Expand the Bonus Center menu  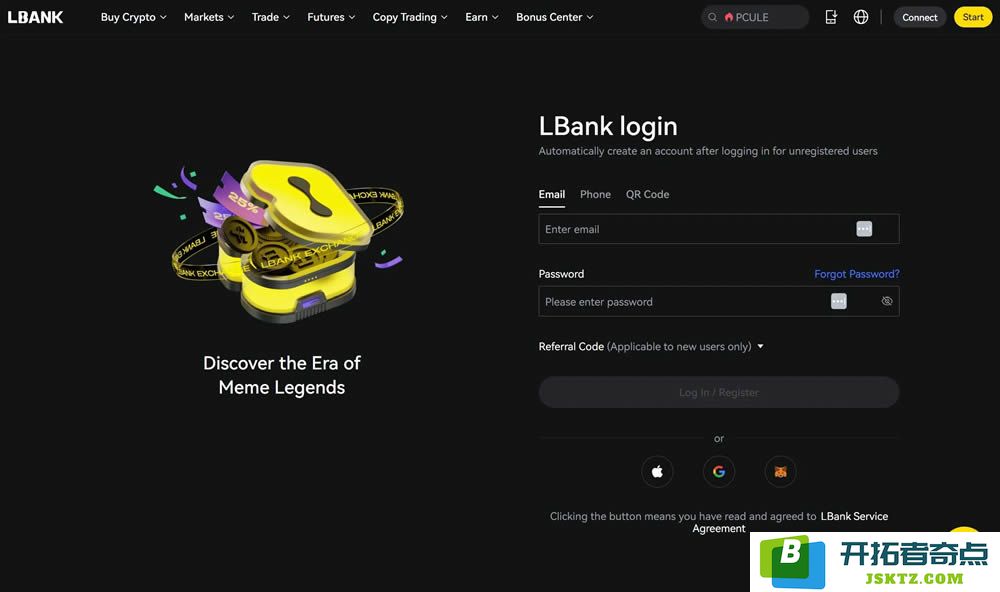pos(555,17)
